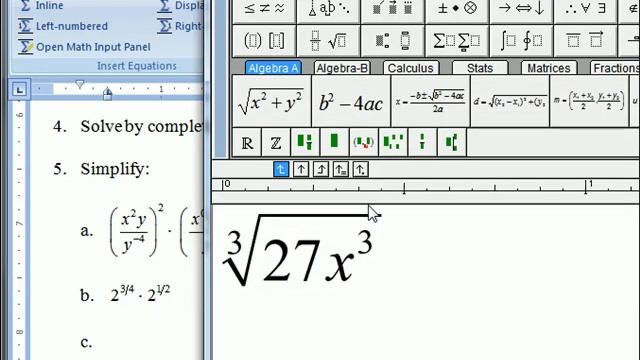
Task: Insert a Left-numbered equation in Word
Action: coord(63,26)
